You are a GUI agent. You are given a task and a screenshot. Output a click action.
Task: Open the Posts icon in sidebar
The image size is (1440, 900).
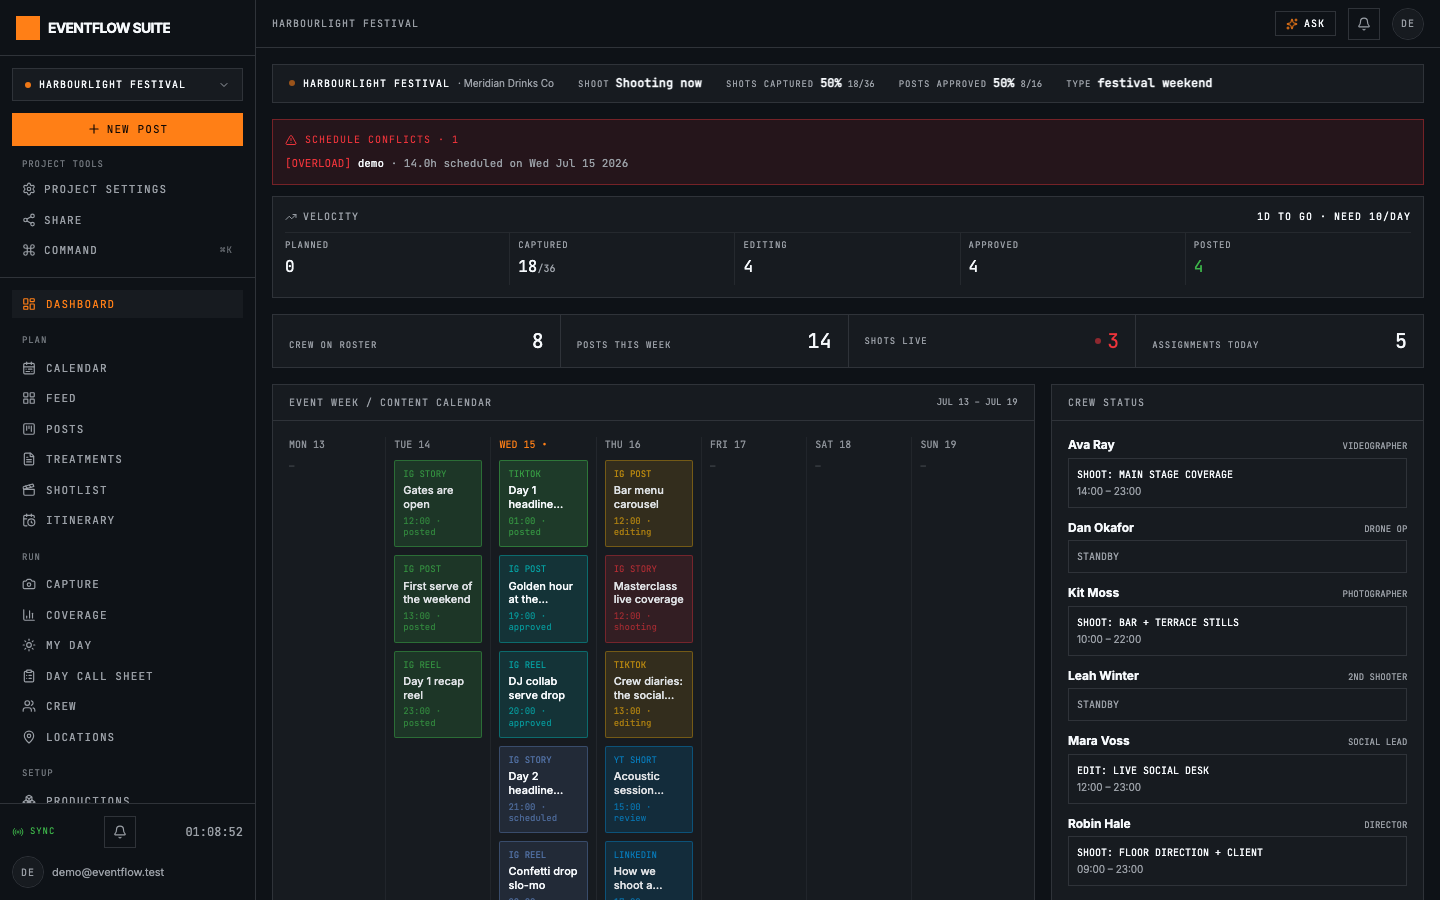29,429
